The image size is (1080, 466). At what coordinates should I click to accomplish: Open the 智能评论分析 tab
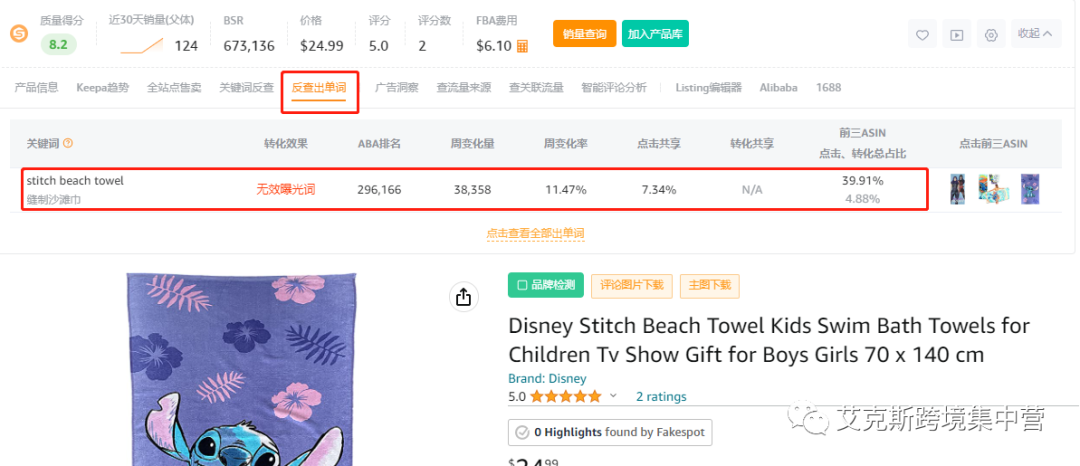[x=614, y=87]
